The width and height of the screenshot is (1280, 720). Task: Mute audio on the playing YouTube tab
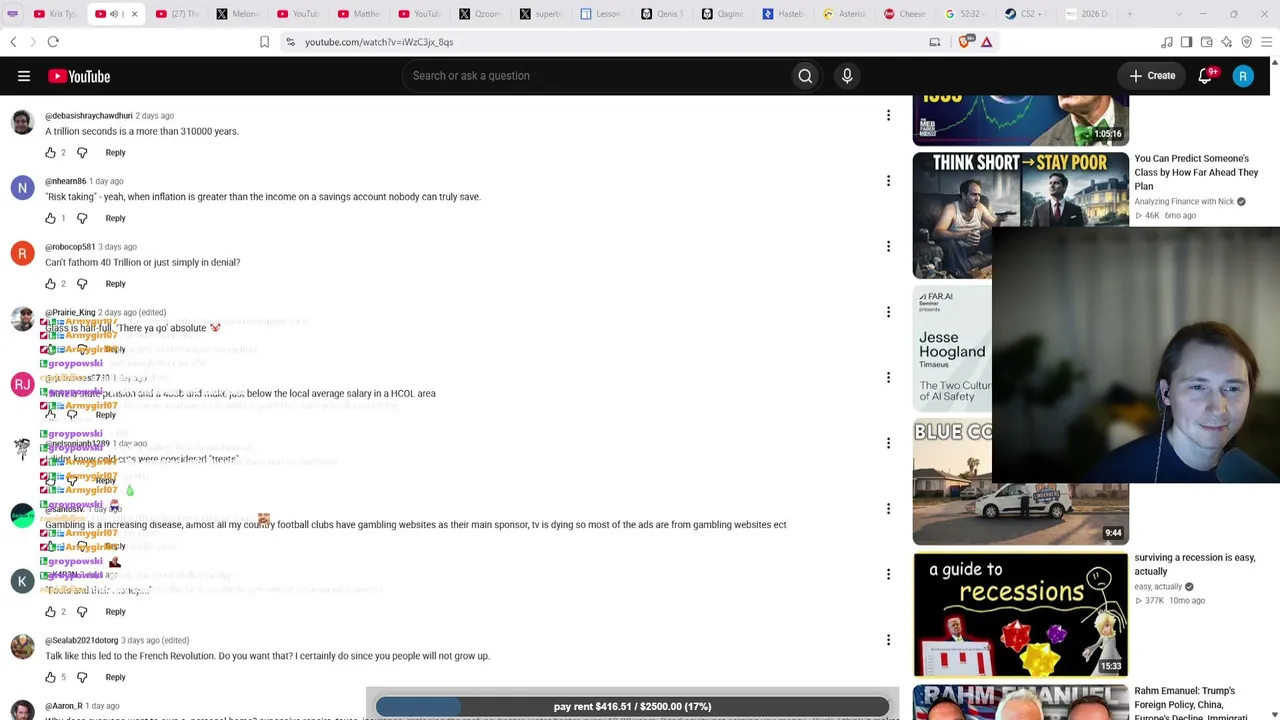(x=114, y=14)
